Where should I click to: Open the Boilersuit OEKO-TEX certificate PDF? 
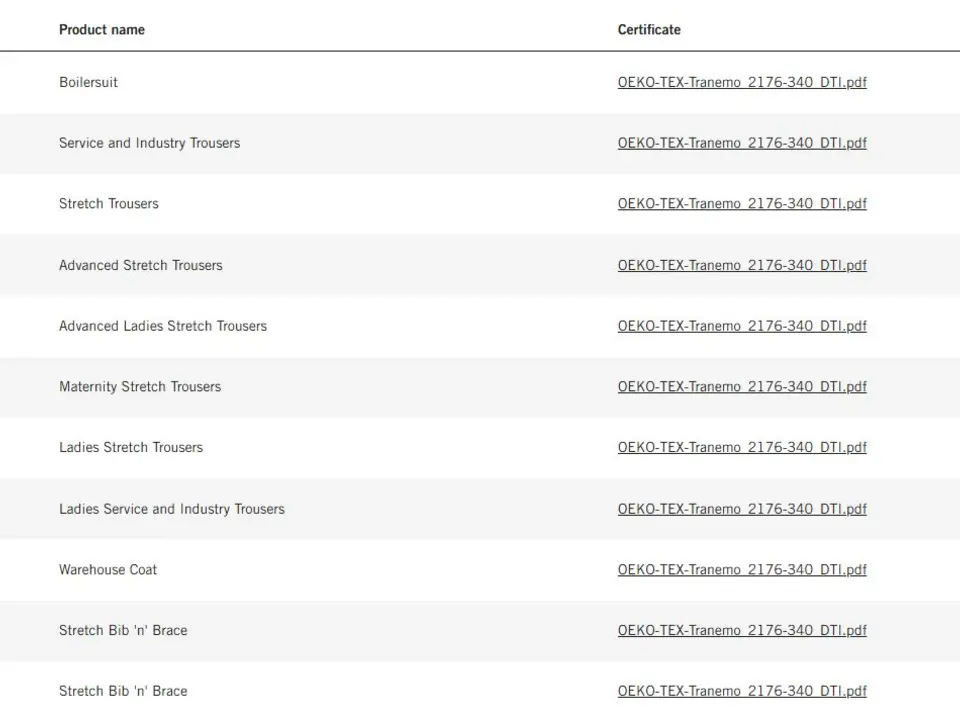point(742,82)
